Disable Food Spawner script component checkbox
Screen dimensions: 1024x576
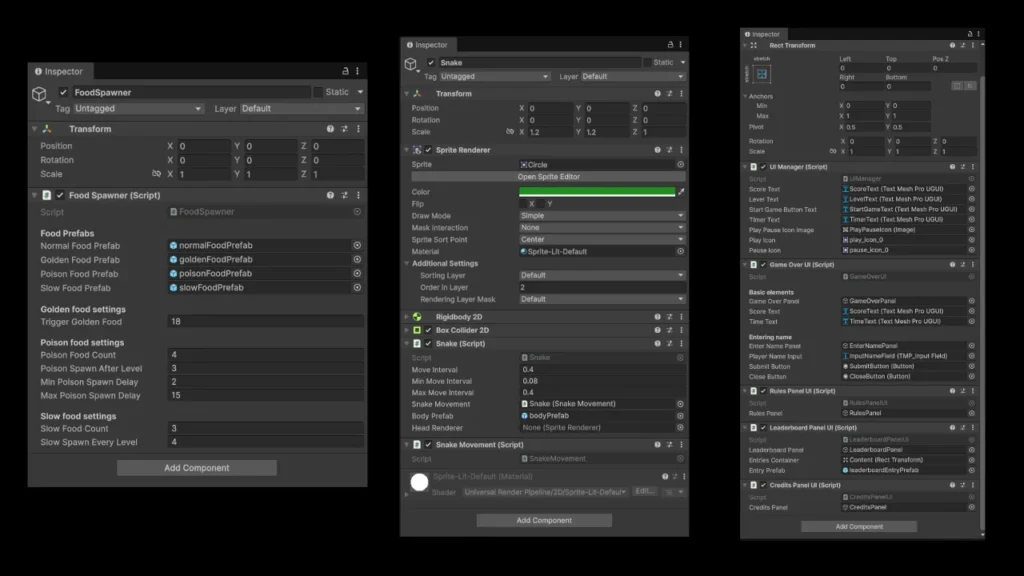[x=60, y=195]
